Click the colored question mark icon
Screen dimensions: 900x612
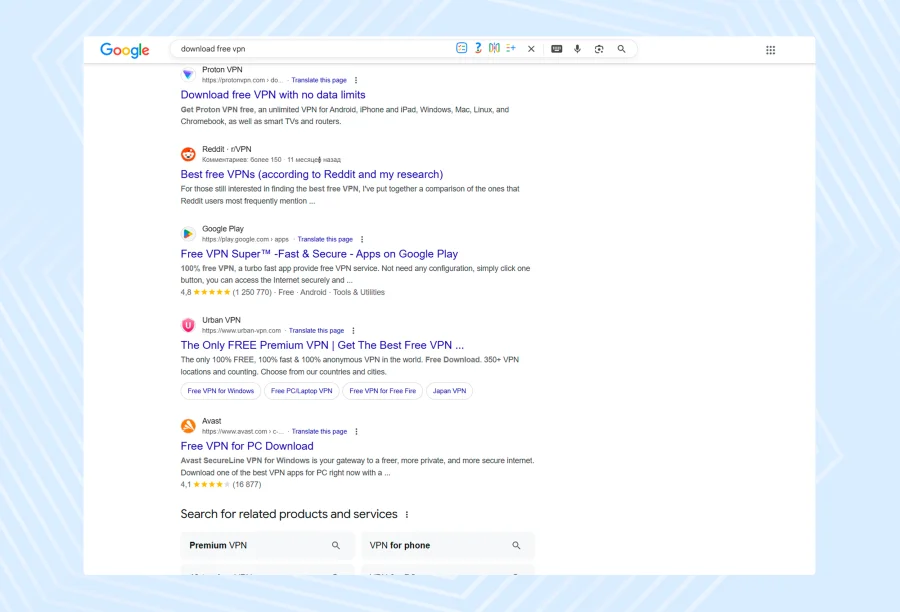(478, 48)
